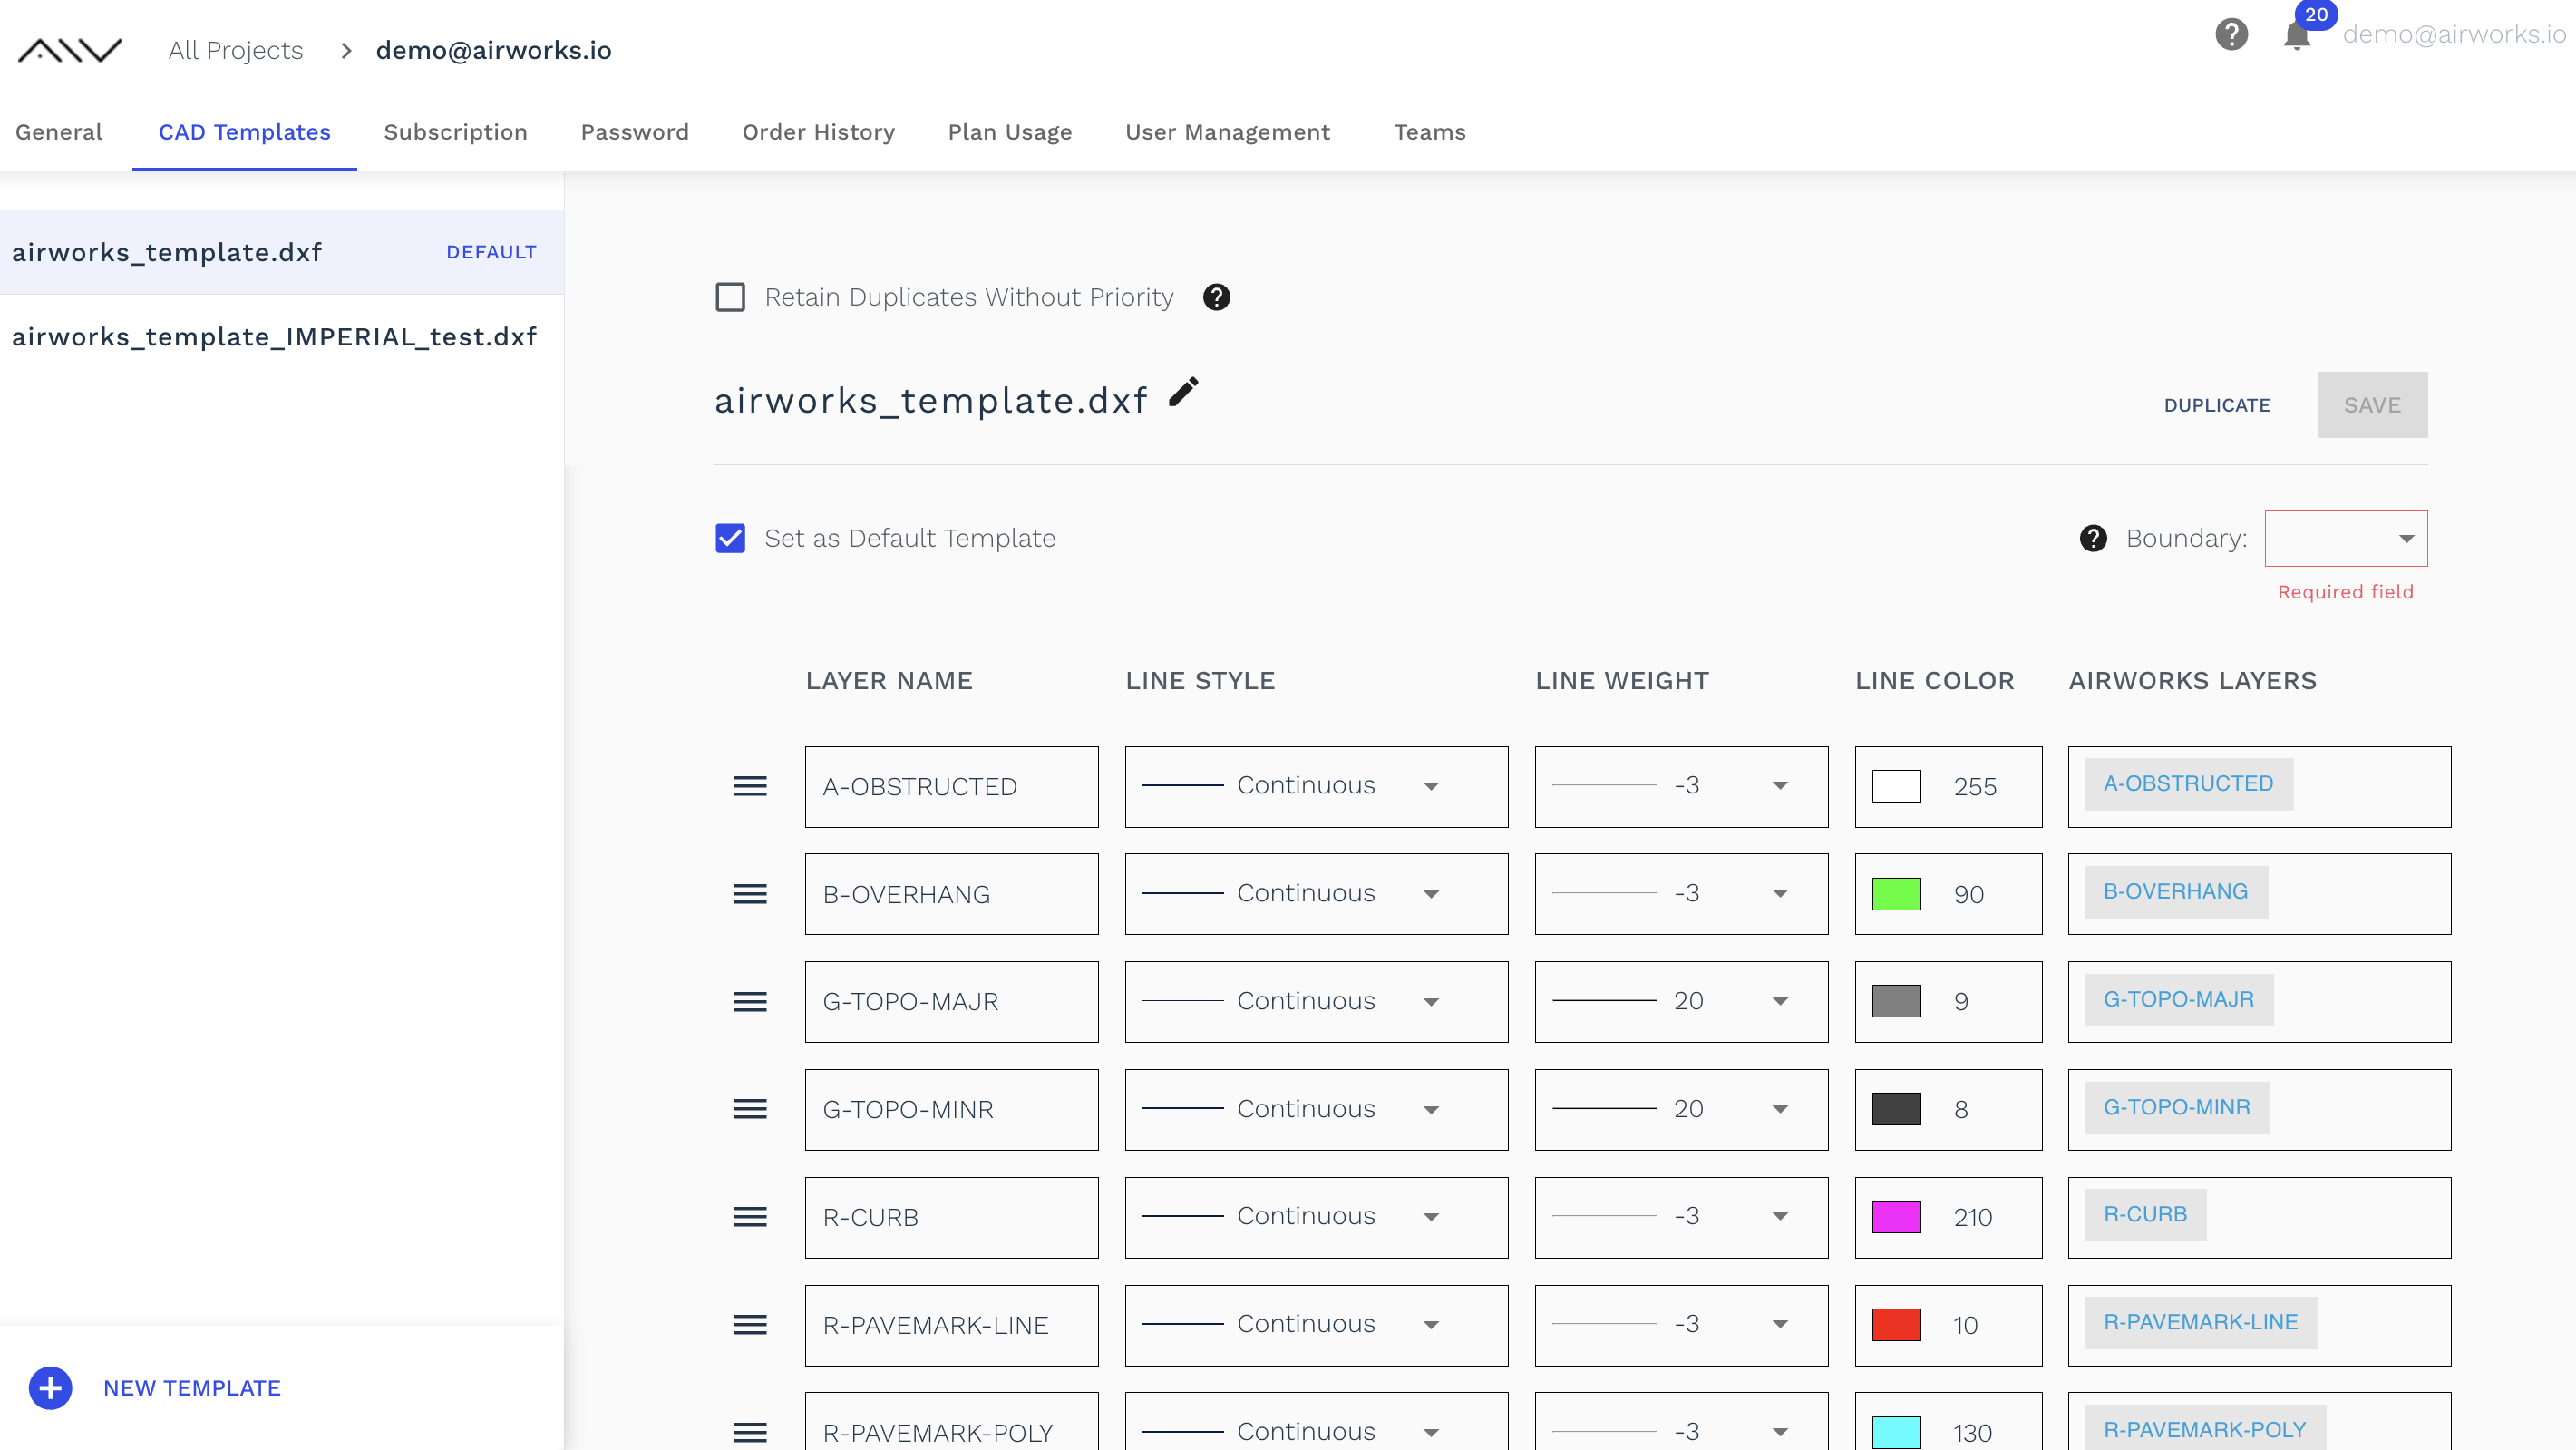The width and height of the screenshot is (2576, 1450).
Task: Open the Boundary dropdown
Action: (x=2345, y=538)
